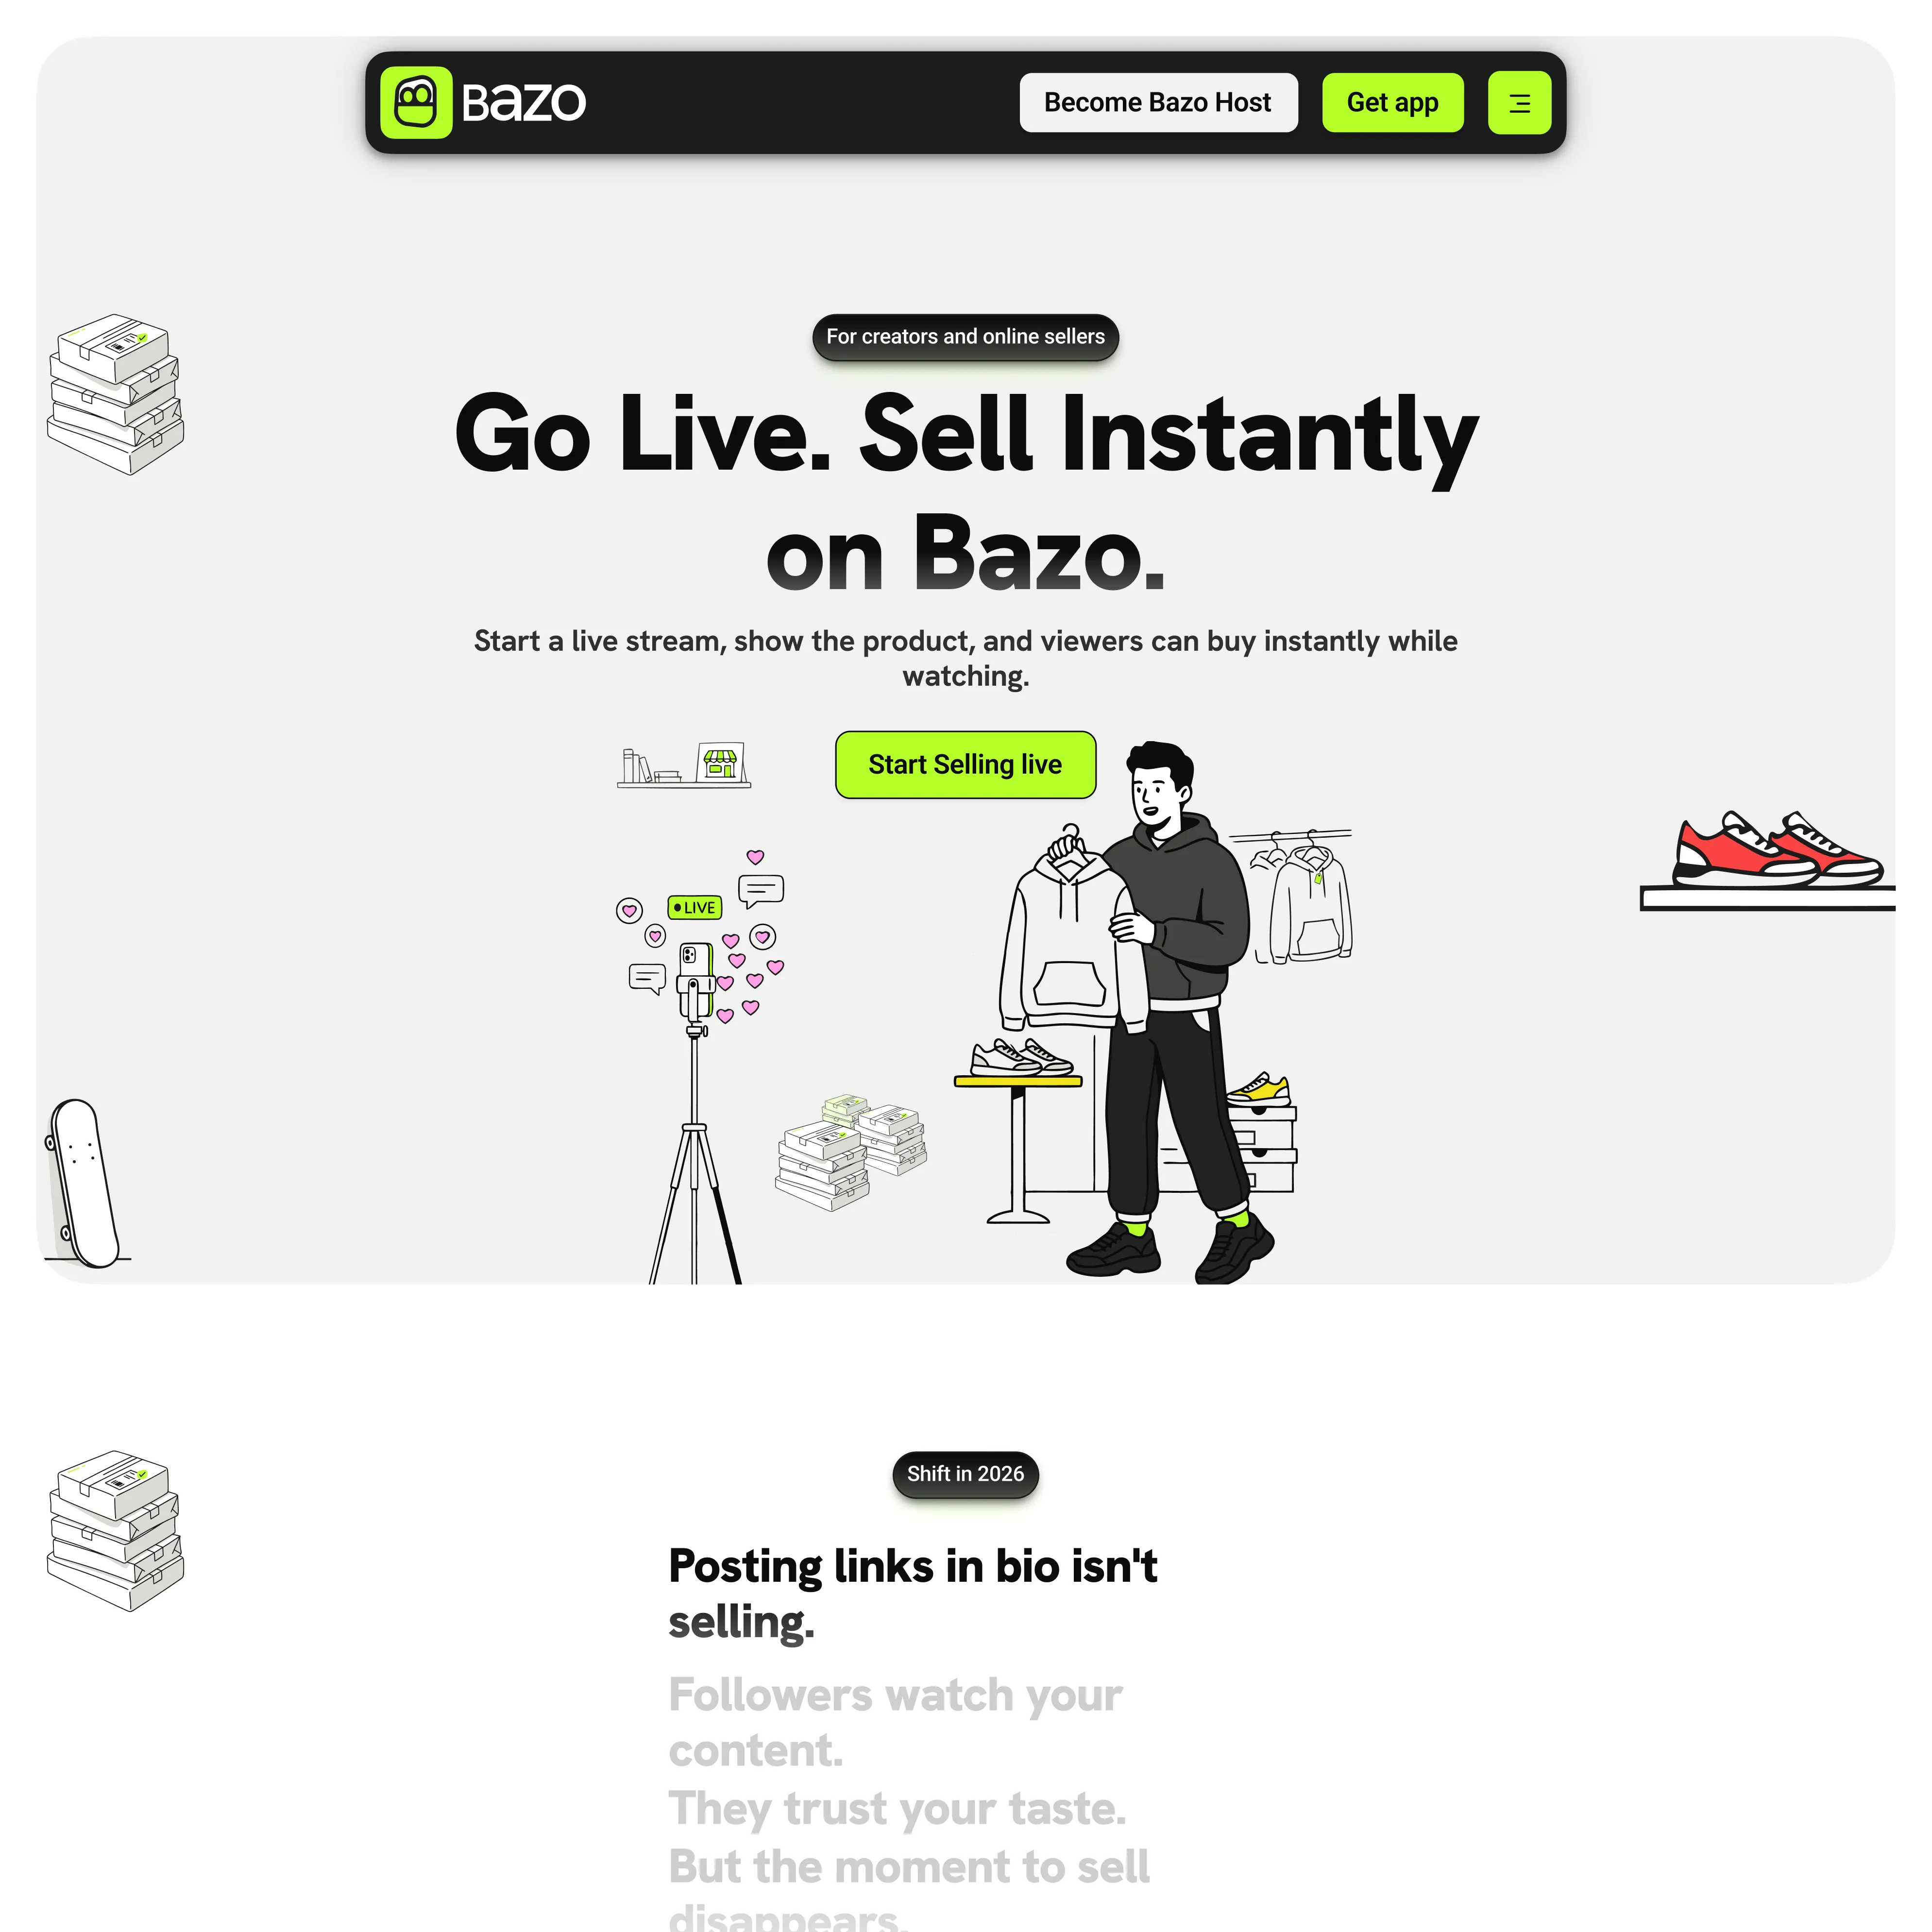The height and width of the screenshot is (1932, 1932).
Task: Click Posting links in bio isn't selling heading
Action: coord(912,1593)
